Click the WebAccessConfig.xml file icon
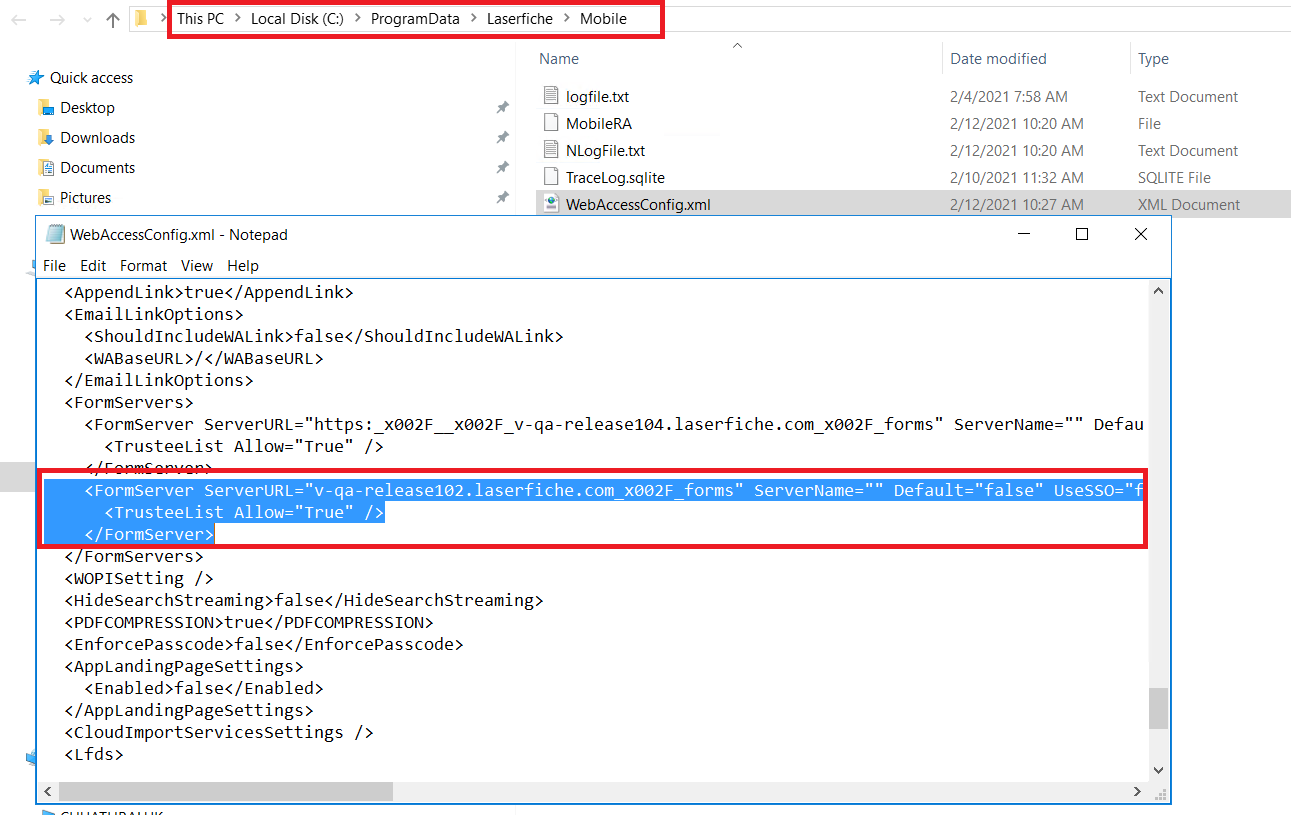Viewport: 1291px width, 815px height. click(550, 204)
